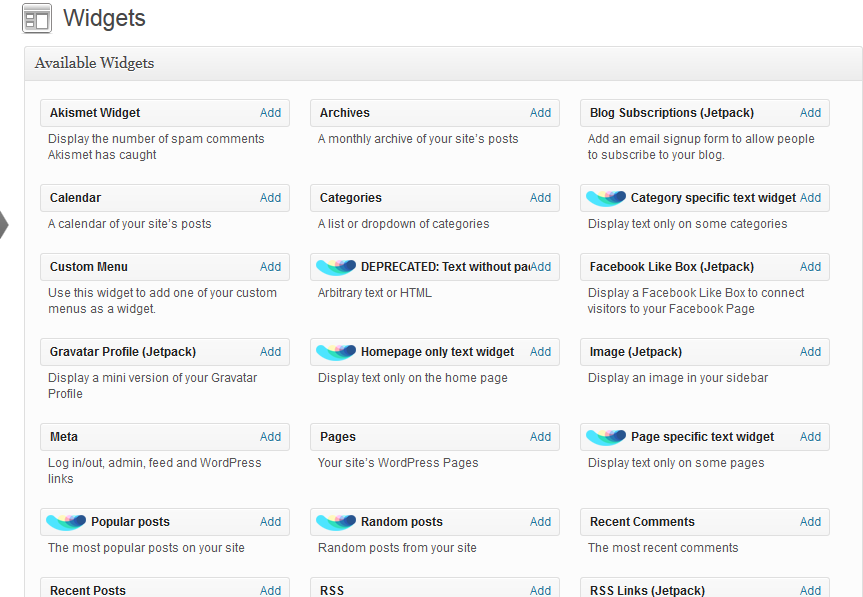Expand the collapsed sidebar arrow at left edge
863x597 pixels.
[x=4, y=224]
